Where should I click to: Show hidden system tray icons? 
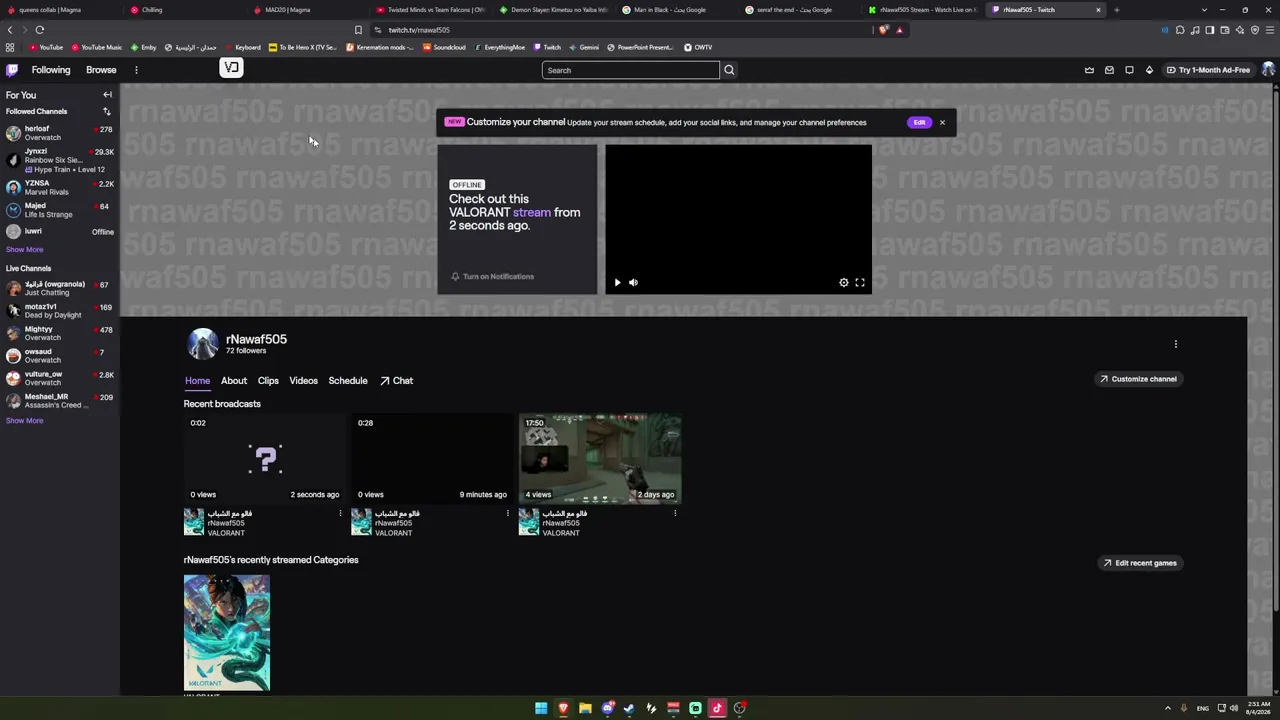(x=1167, y=708)
